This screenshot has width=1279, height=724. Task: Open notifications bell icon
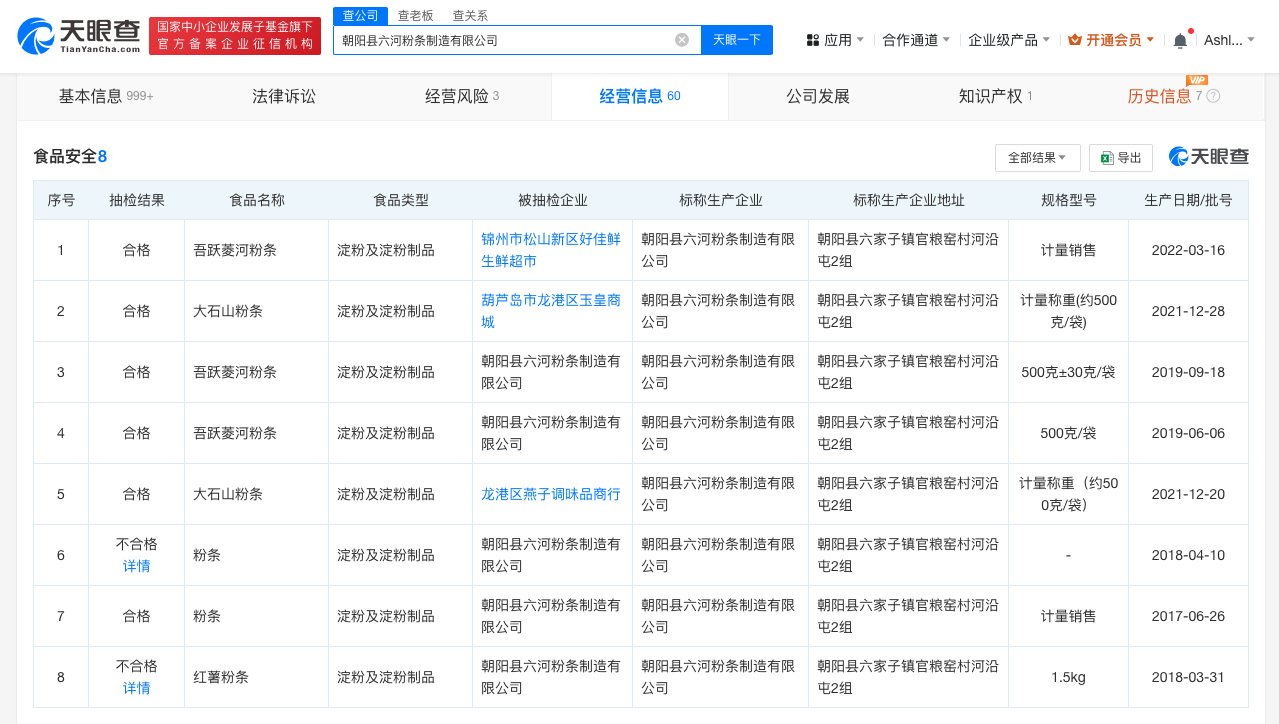tap(1180, 40)
